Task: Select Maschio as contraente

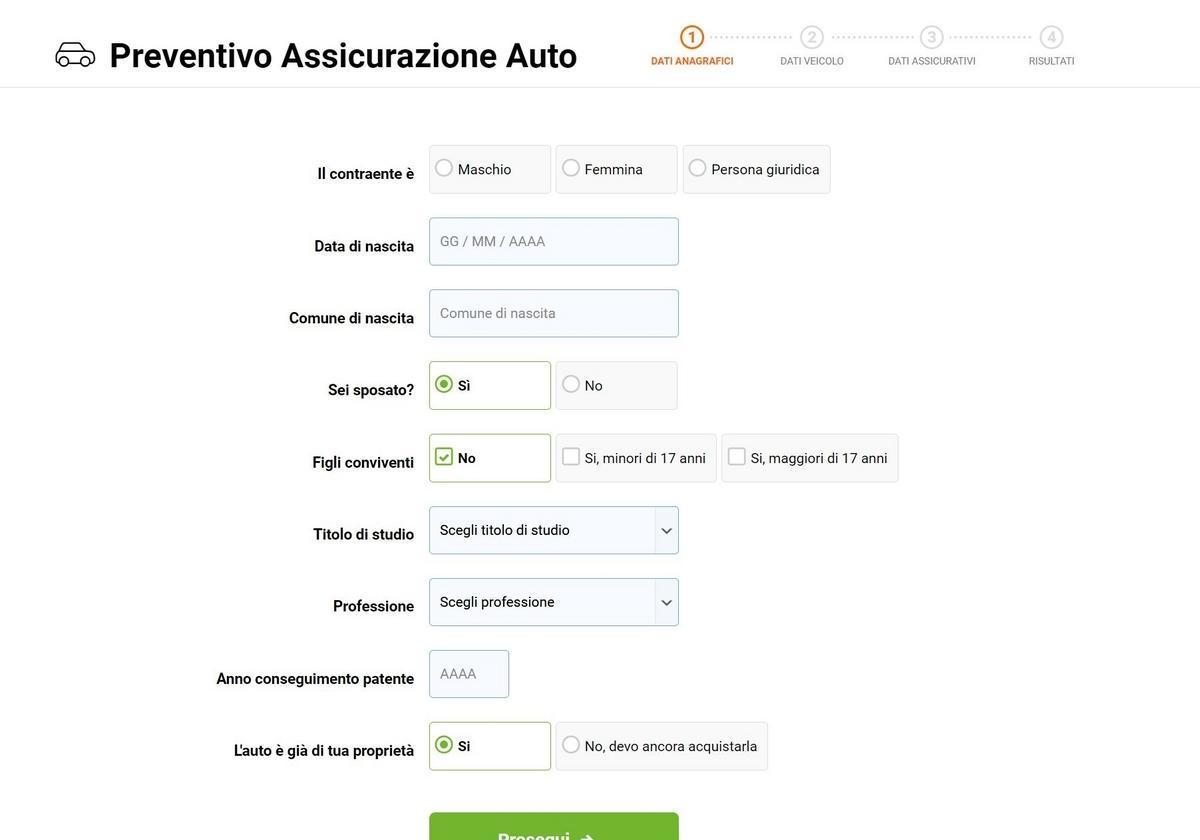Action: [x=444, y=169]
